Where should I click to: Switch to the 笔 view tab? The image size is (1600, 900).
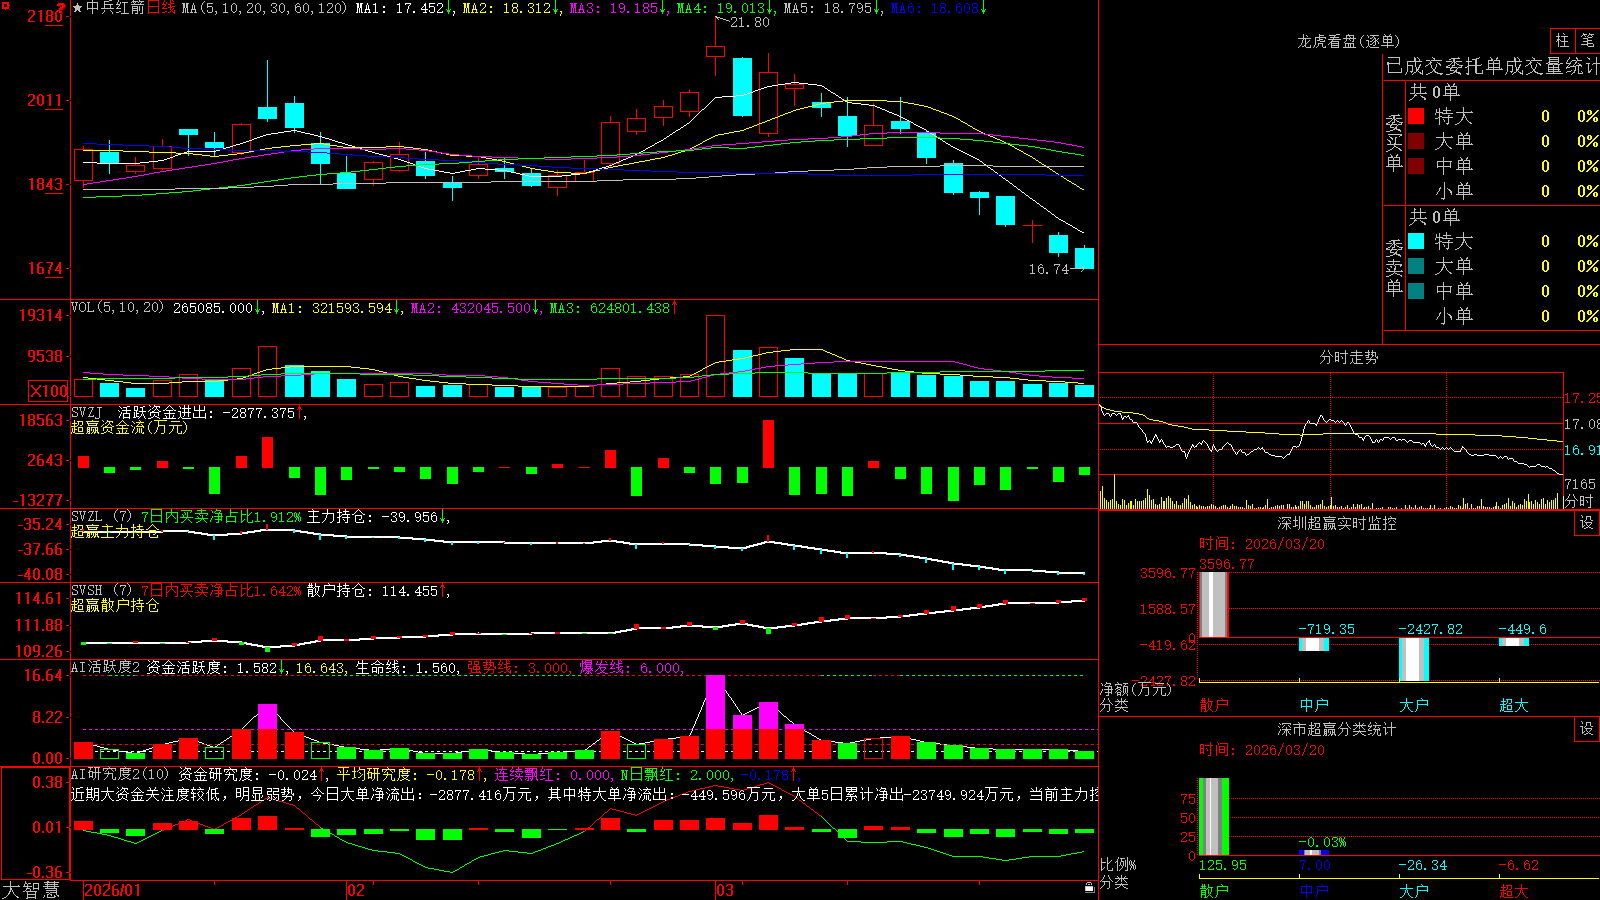click(1587, 40)
